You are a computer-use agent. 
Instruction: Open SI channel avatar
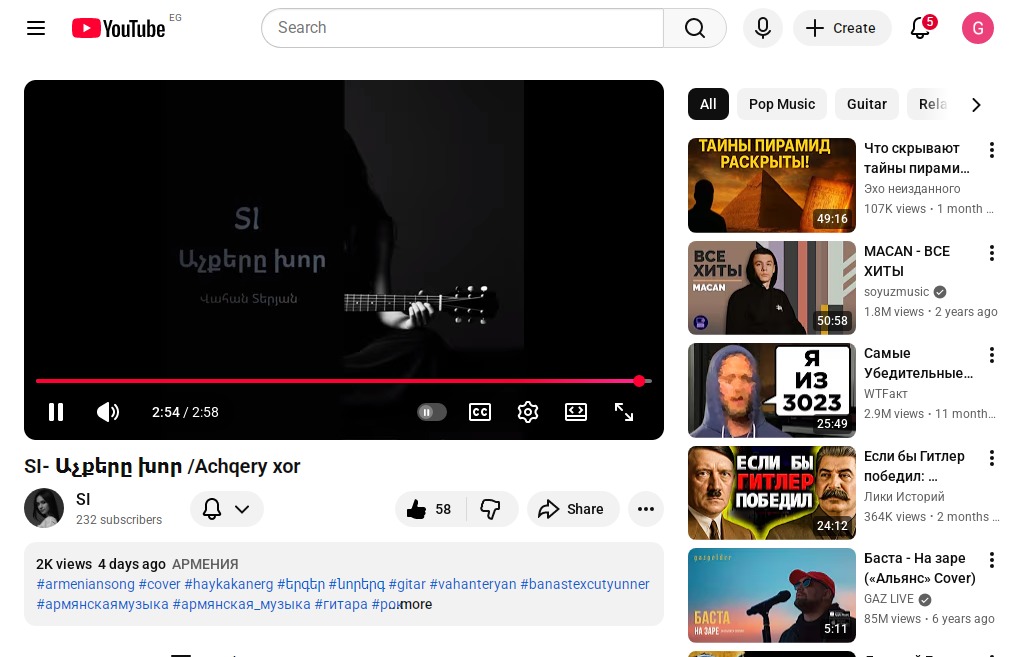pyautogui.click(x=44, y=508)
